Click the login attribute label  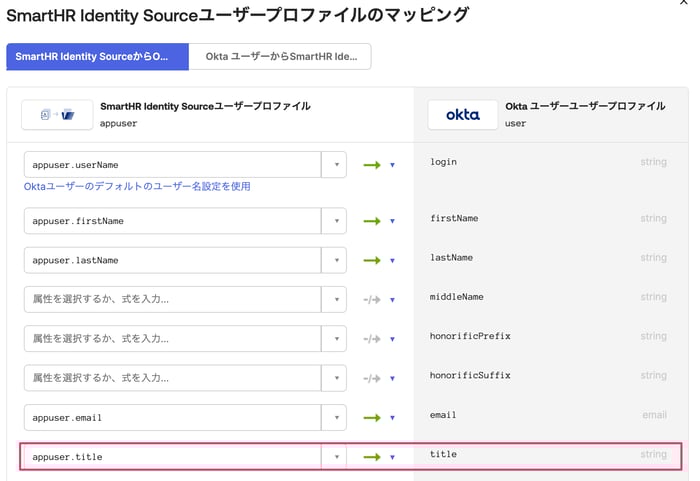443,162
